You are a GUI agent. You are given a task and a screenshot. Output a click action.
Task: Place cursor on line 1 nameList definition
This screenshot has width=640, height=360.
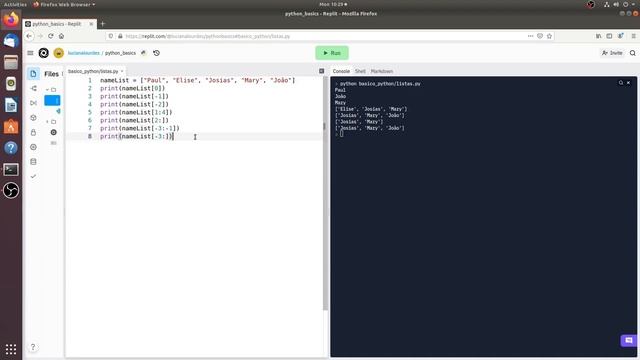198,80
